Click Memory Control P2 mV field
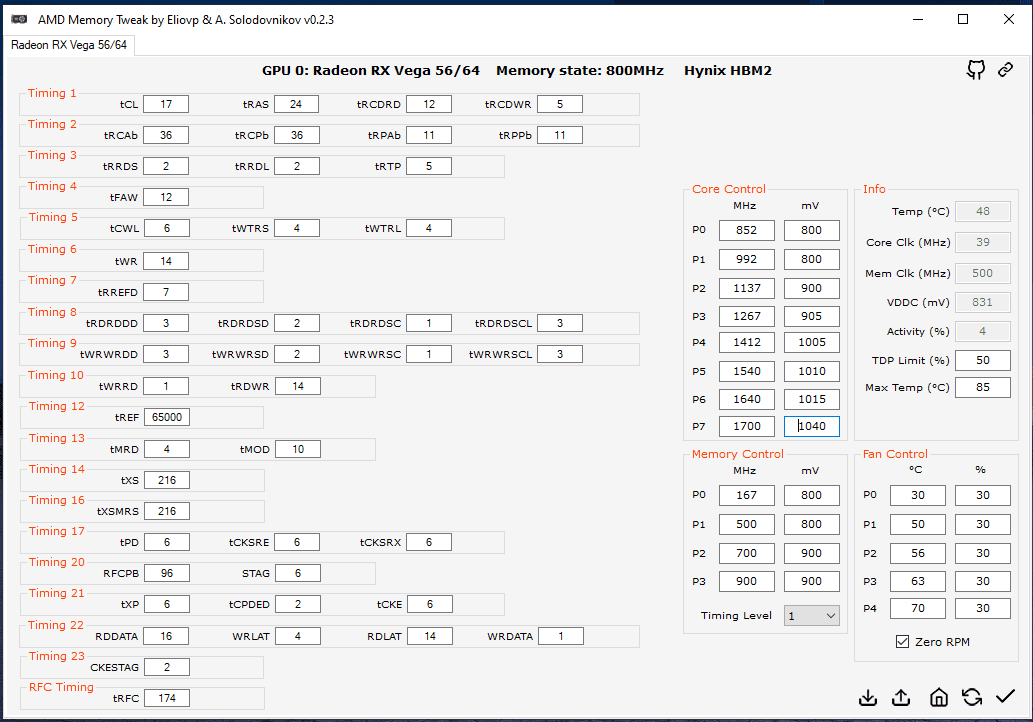 pyautogui.click(x=812, y=553)
